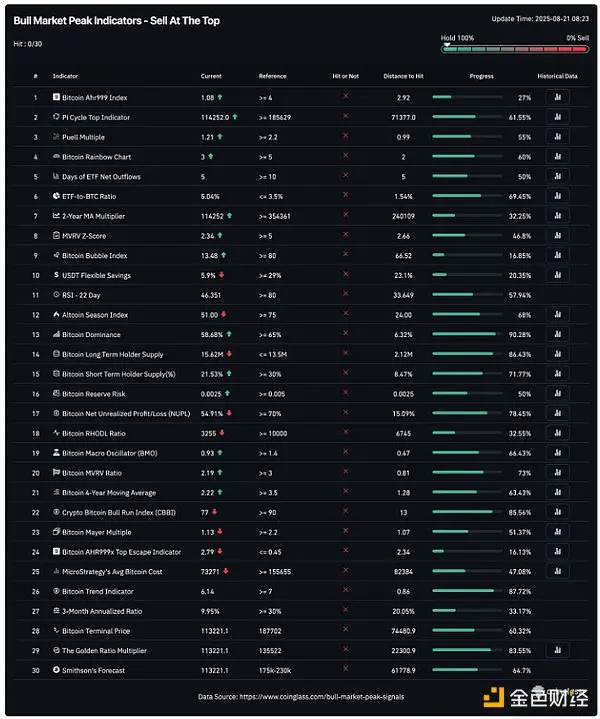Open historical data chart for Bitcoin Ahr999 Index

557,97
